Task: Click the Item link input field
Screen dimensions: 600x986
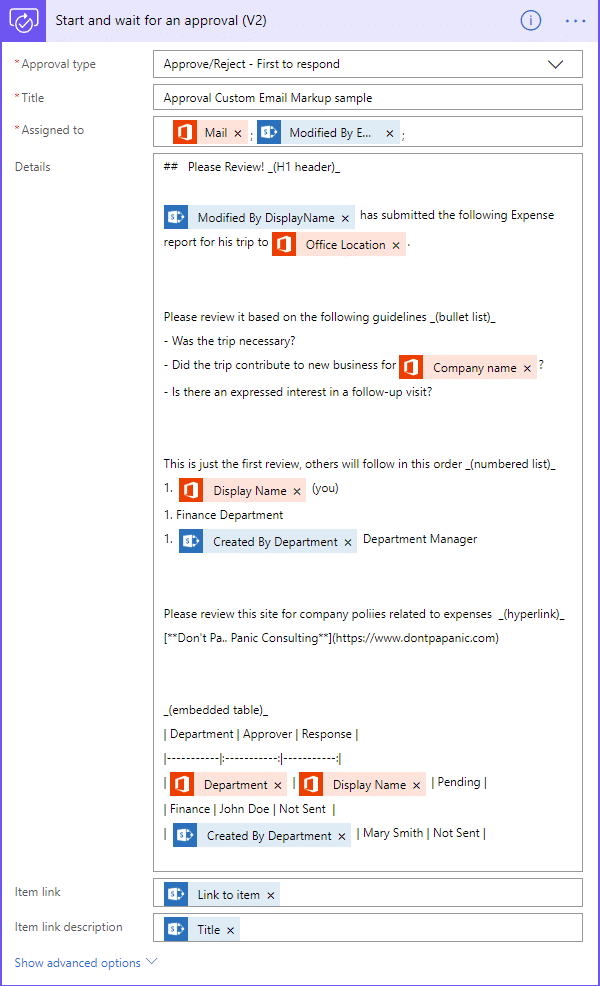Action: click(x=367, y=893)
